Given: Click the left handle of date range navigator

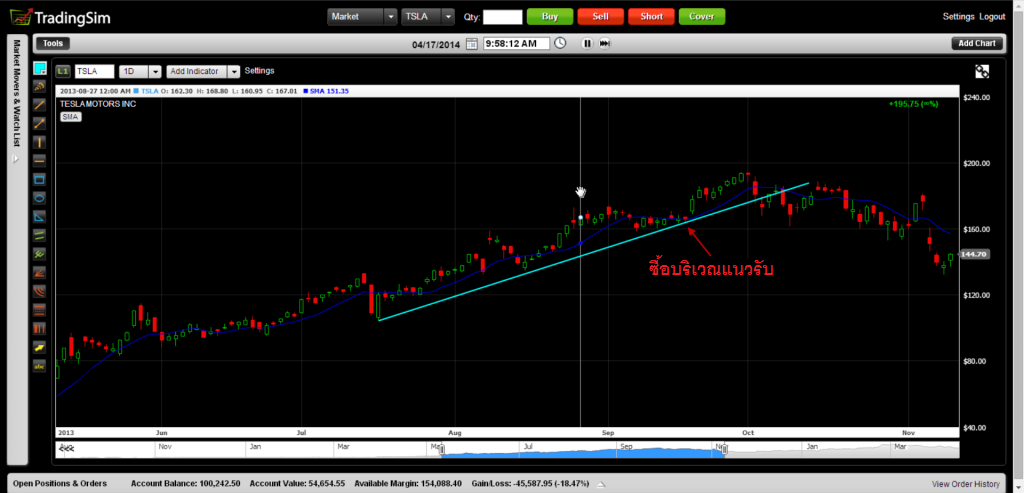Looking at the screenshot, I should [x=441, y=449].
